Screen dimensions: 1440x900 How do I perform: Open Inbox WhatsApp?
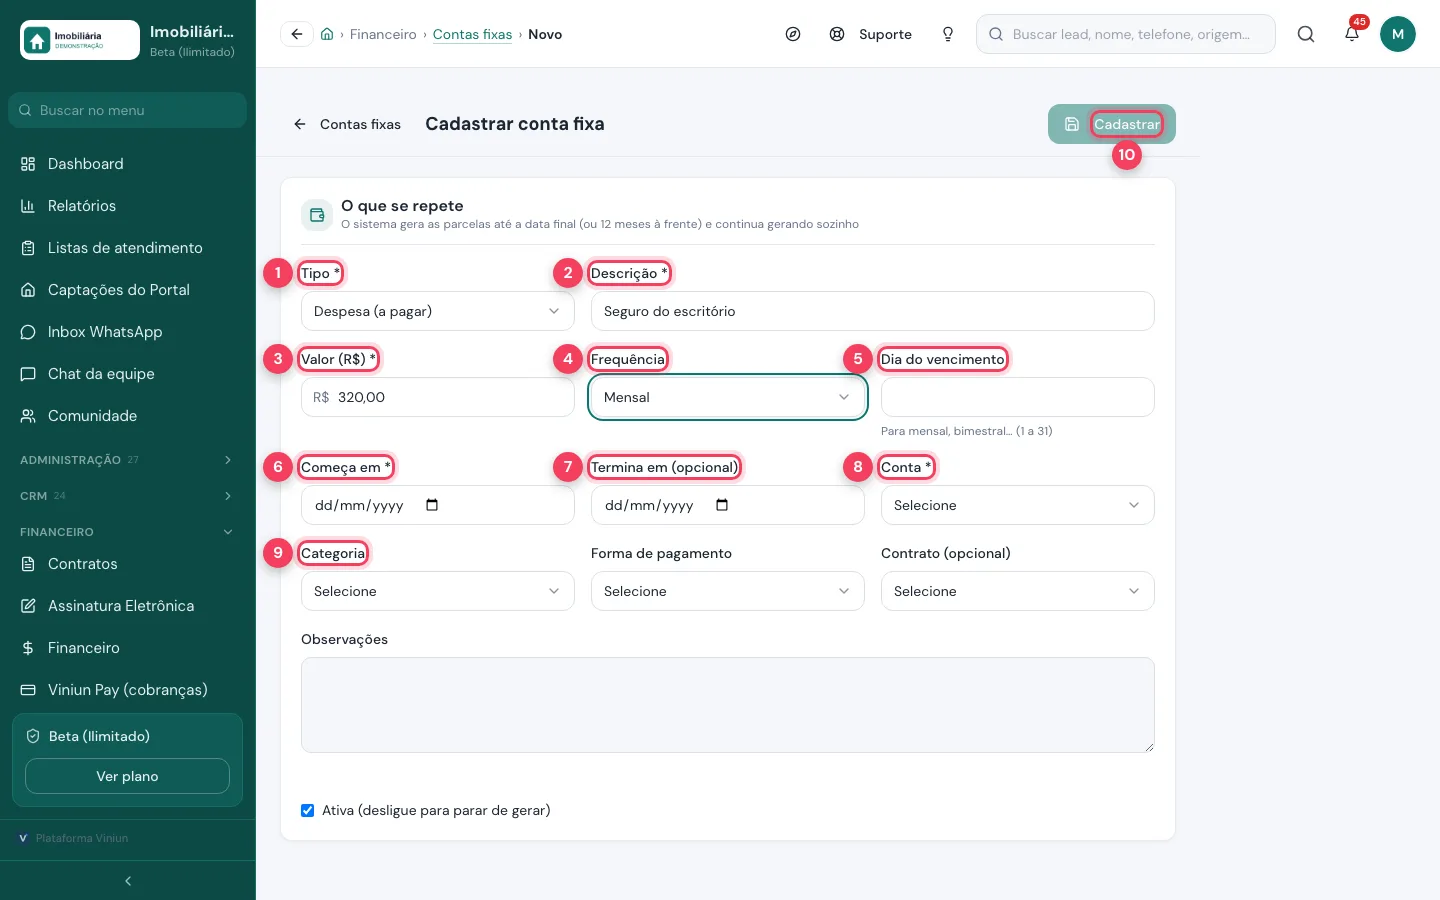click(128, 332)
